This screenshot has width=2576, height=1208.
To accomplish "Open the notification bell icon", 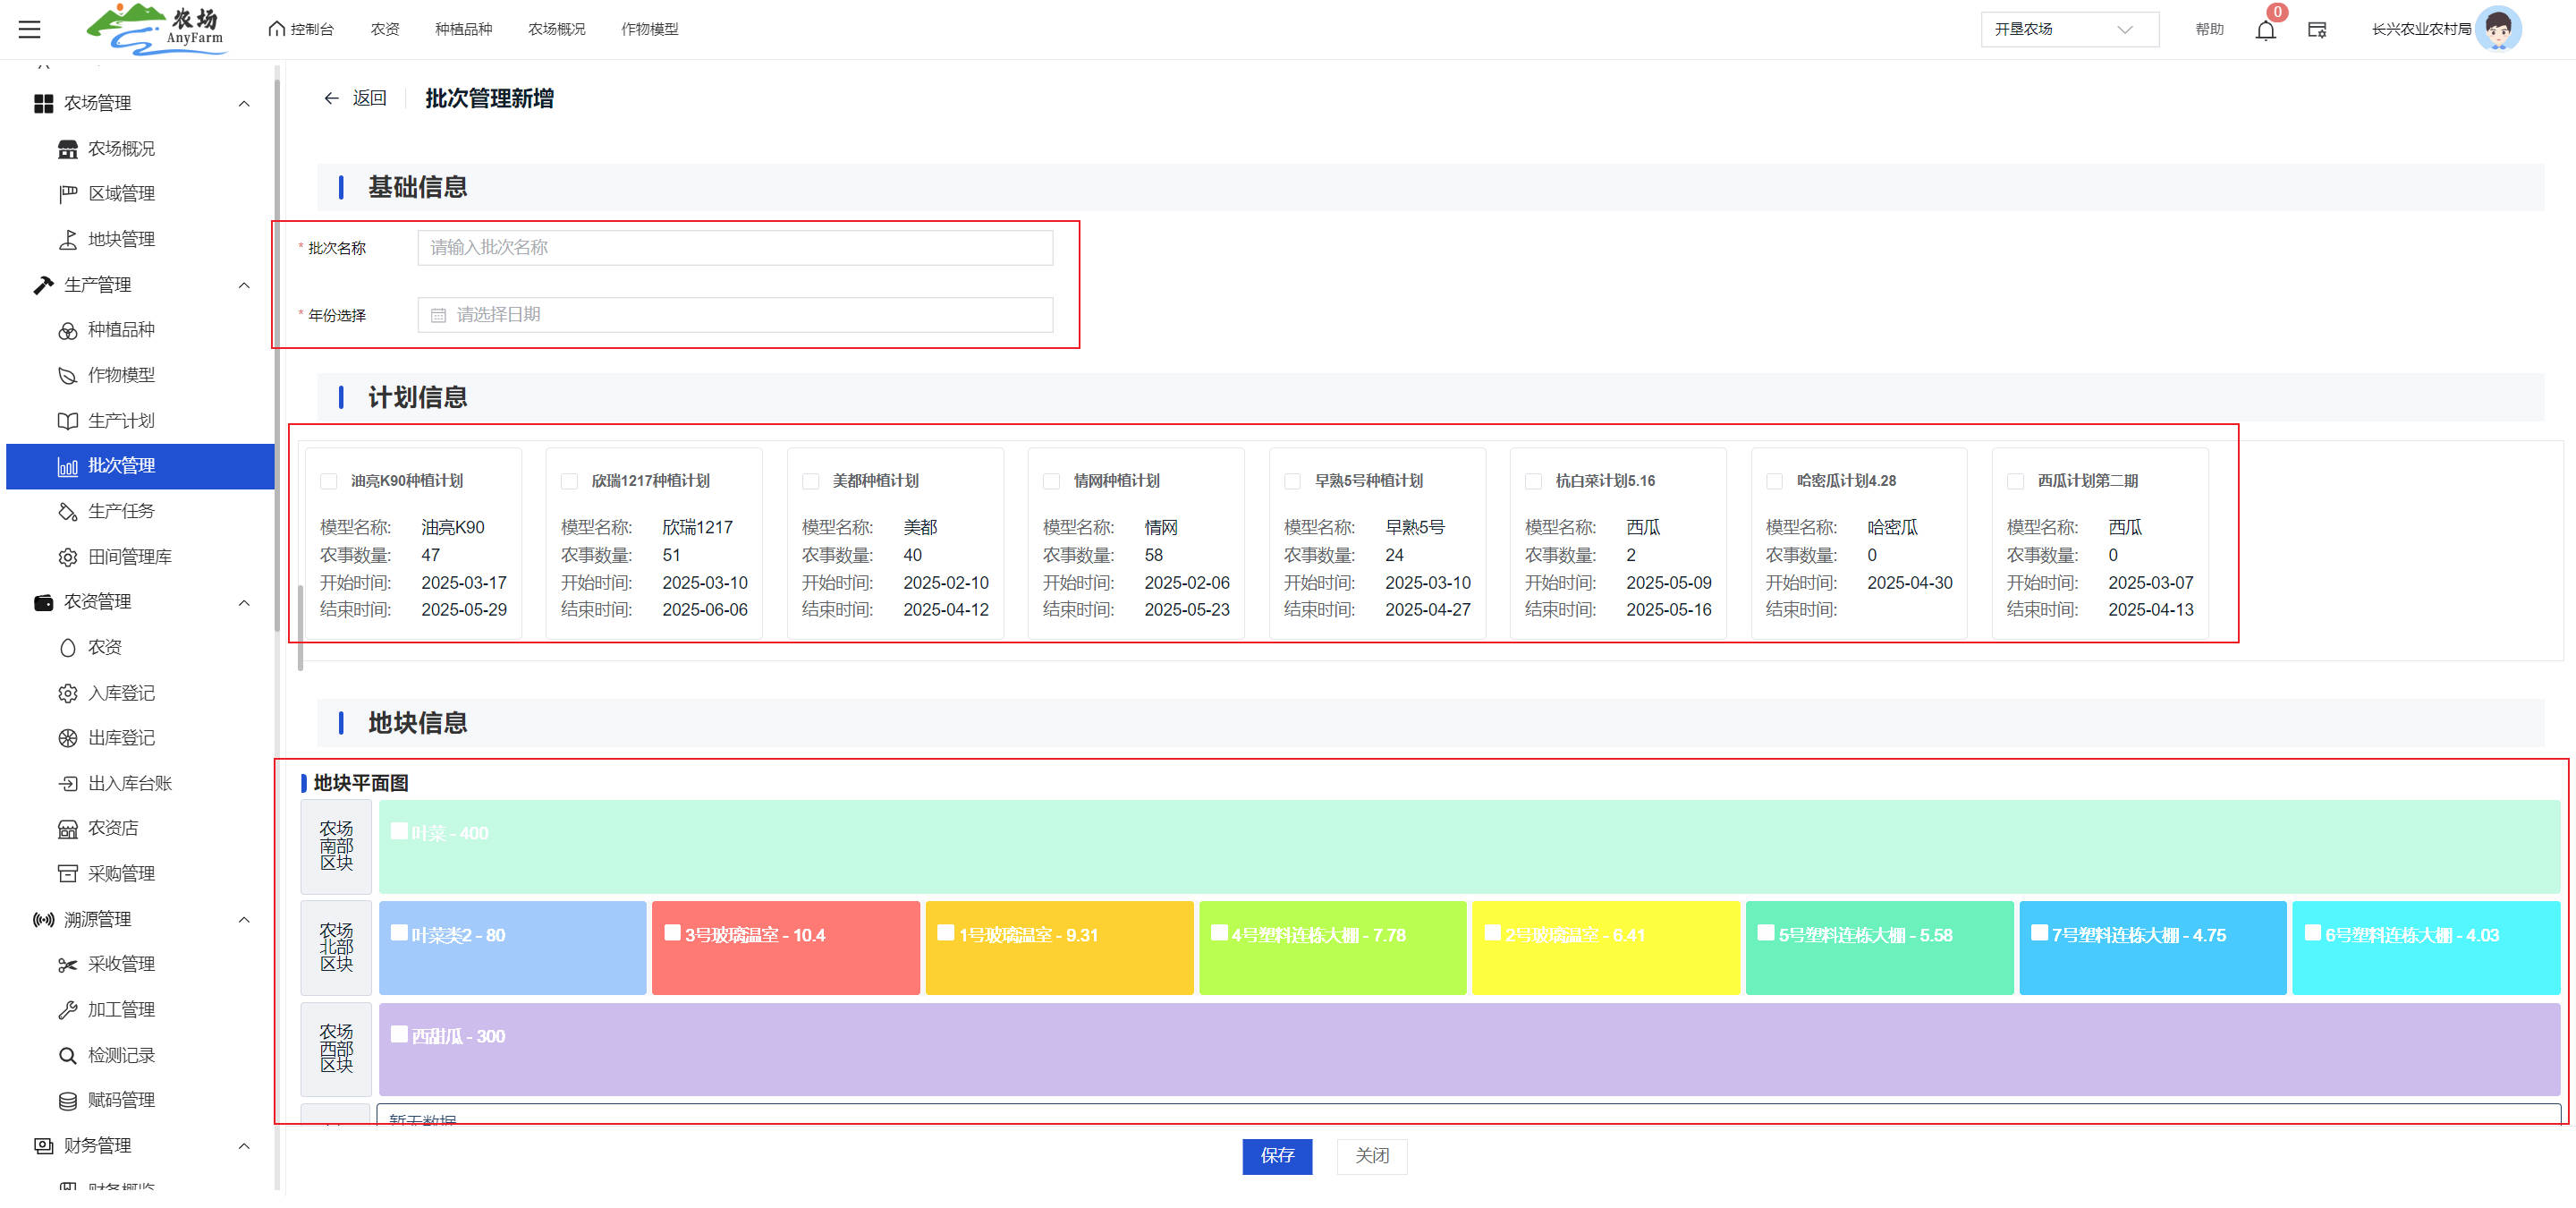I will pos(2265,30).
